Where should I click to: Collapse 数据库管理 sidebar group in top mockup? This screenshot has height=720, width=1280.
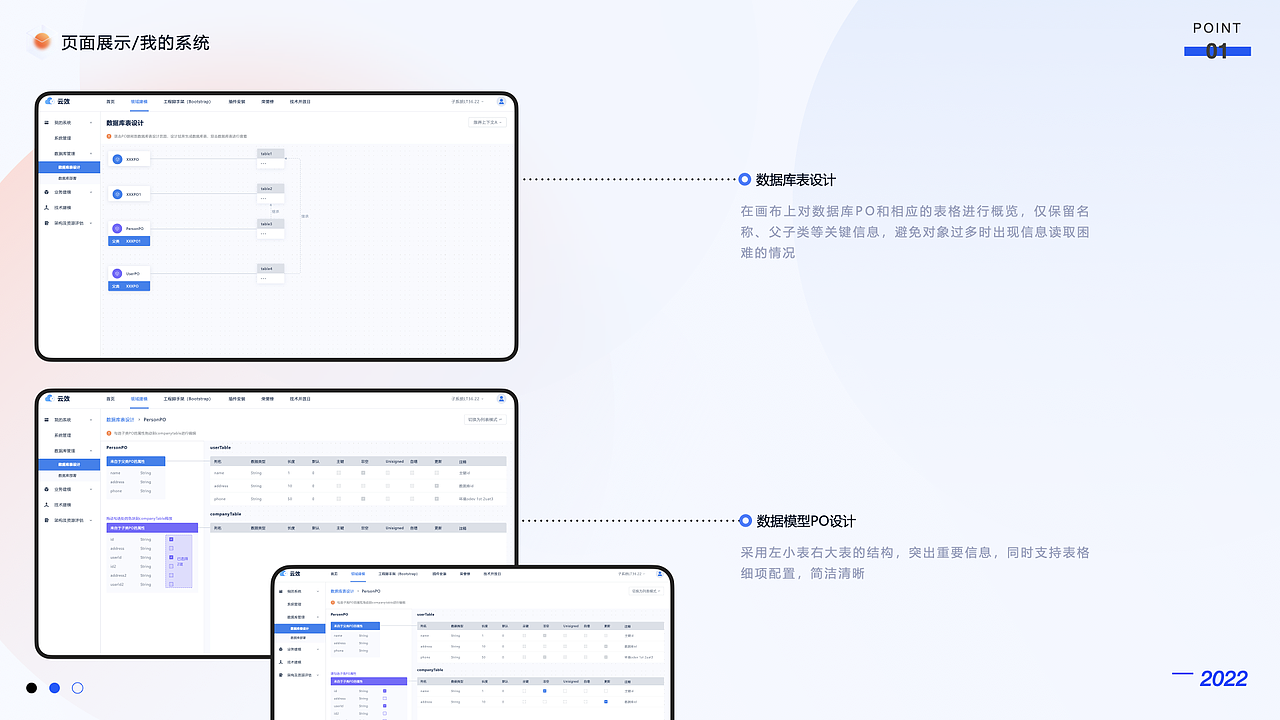pos(92,154)
